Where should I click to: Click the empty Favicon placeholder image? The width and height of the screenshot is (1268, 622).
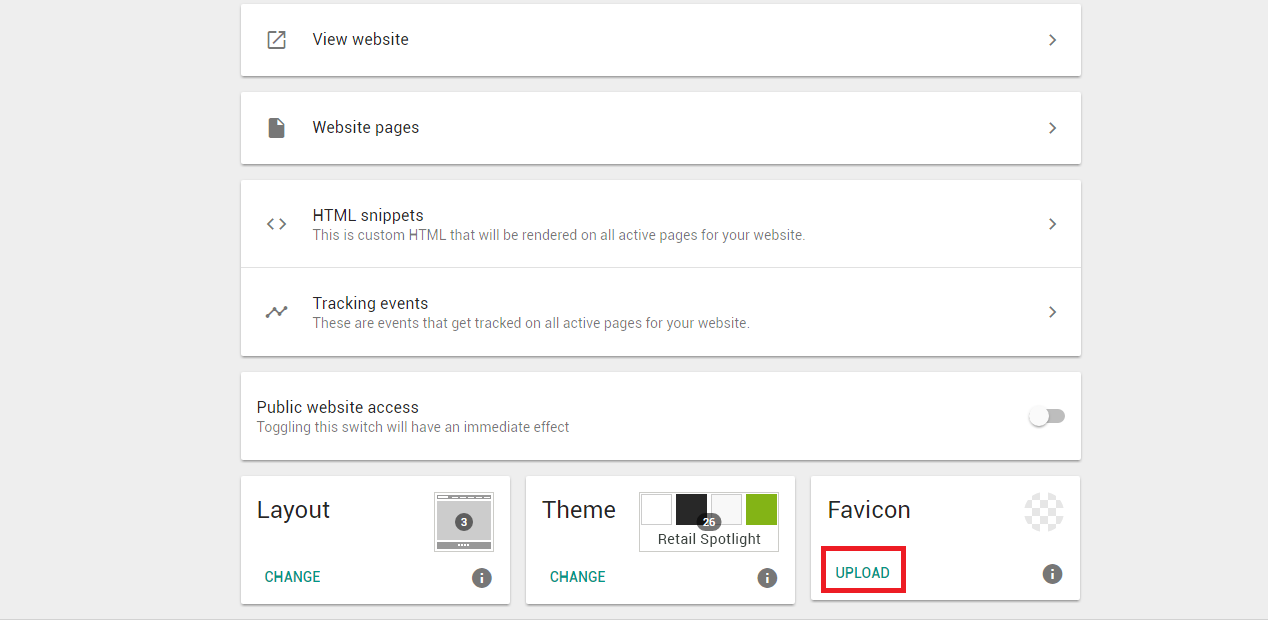1044,512
